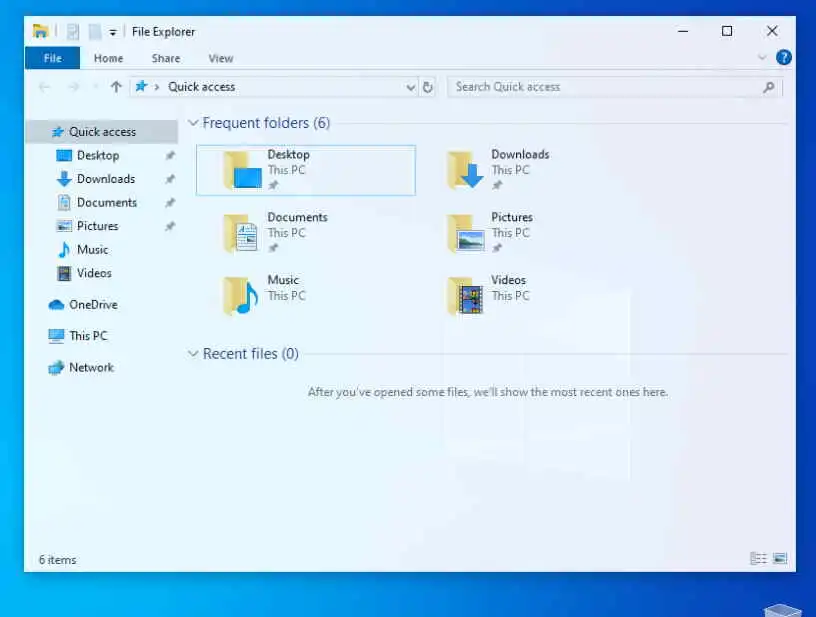Click Quick access text in address bar
Image resolution: width=816 pixels, height=617 pixels.
201,87
